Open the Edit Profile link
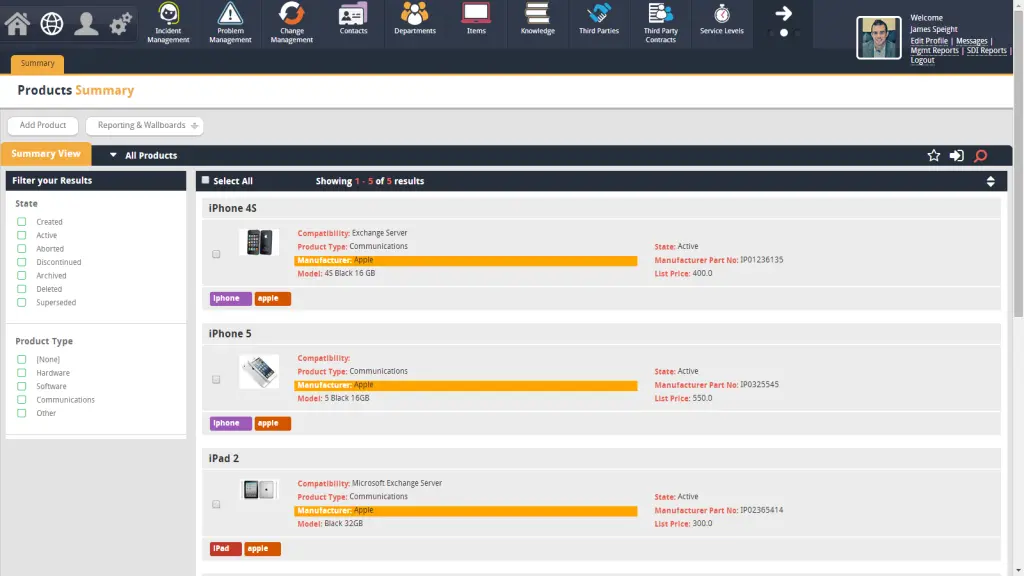The width and height of the screenshot is (1024, 576). (929, 40)
